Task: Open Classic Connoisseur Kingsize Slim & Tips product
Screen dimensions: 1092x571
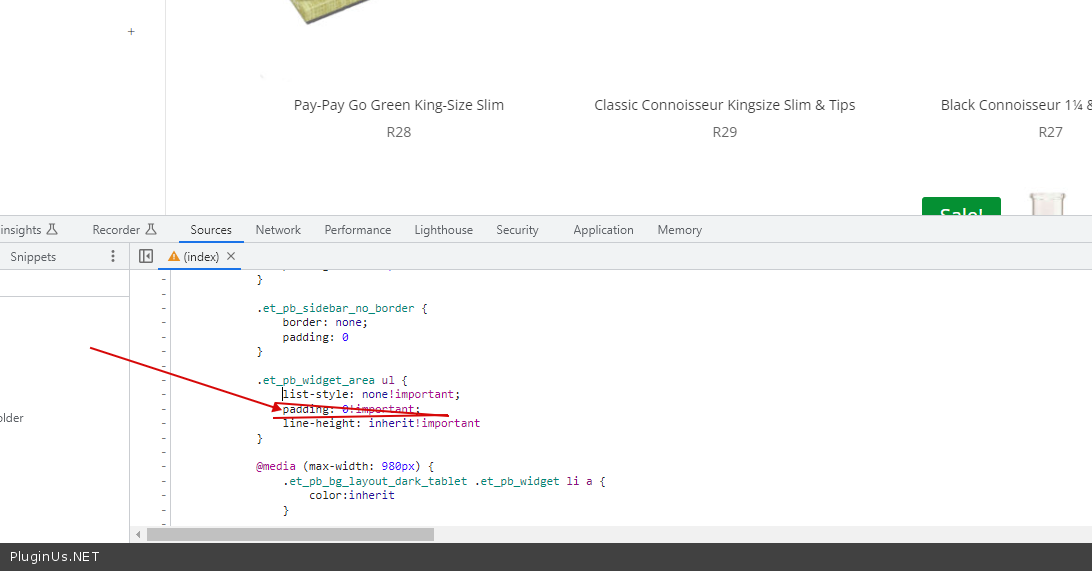Action: [724, 105]
